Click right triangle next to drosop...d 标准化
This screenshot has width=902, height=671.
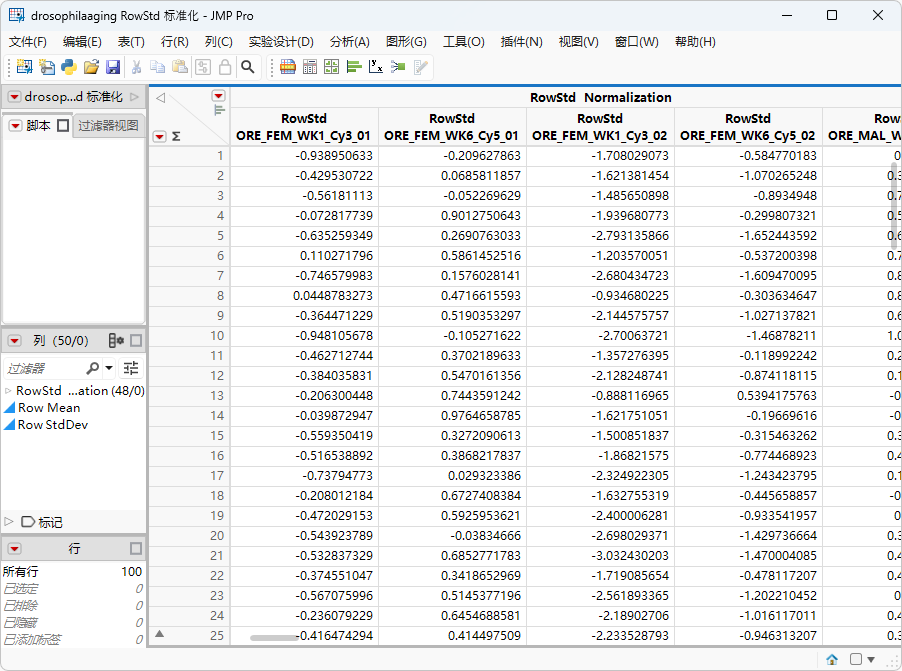(135, 97)
